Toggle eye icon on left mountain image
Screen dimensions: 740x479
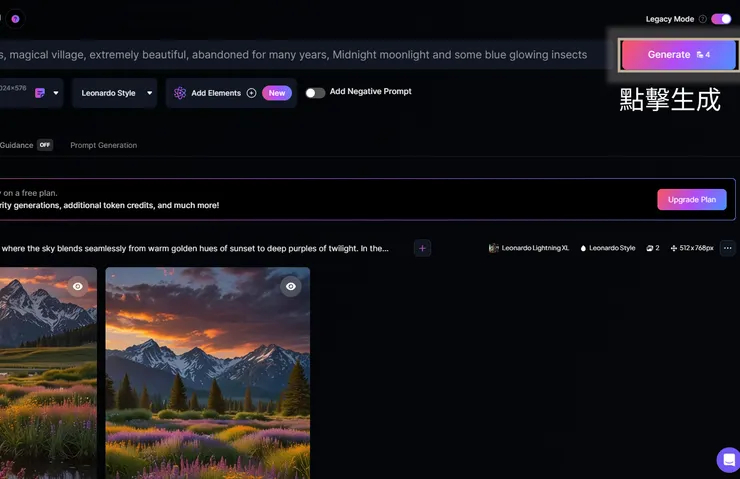[78, 286]
